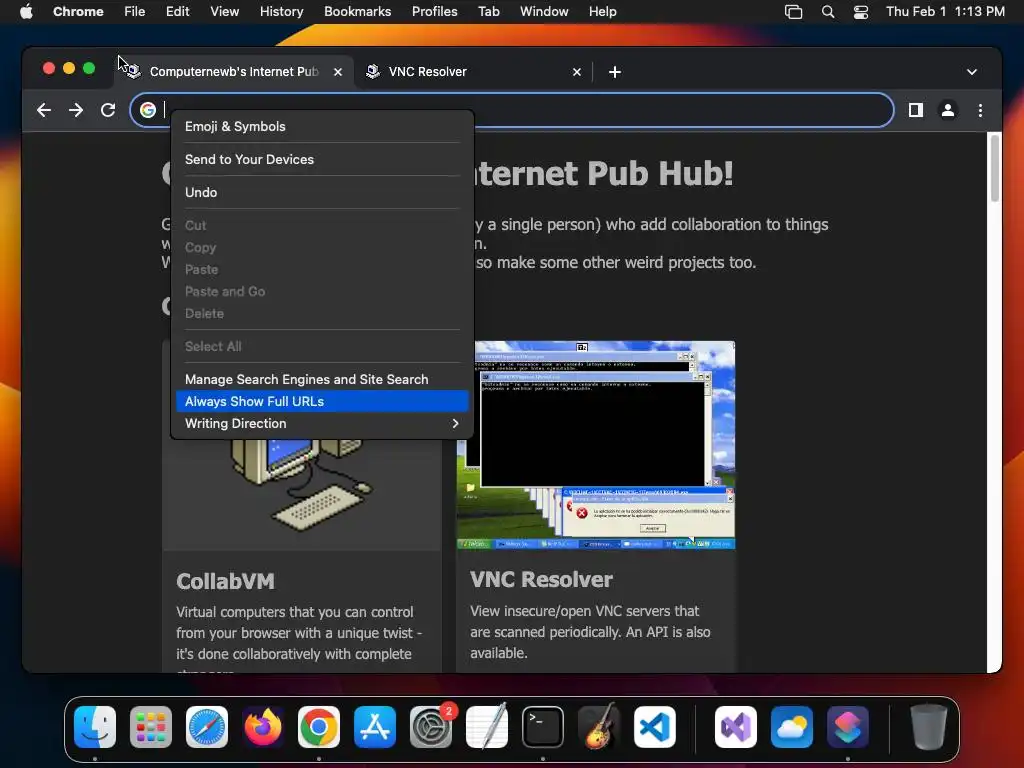This screenshot has width=1024, height=768.
Task: Open the VNC Resolver heading link
Action: (x=541, y=579)
